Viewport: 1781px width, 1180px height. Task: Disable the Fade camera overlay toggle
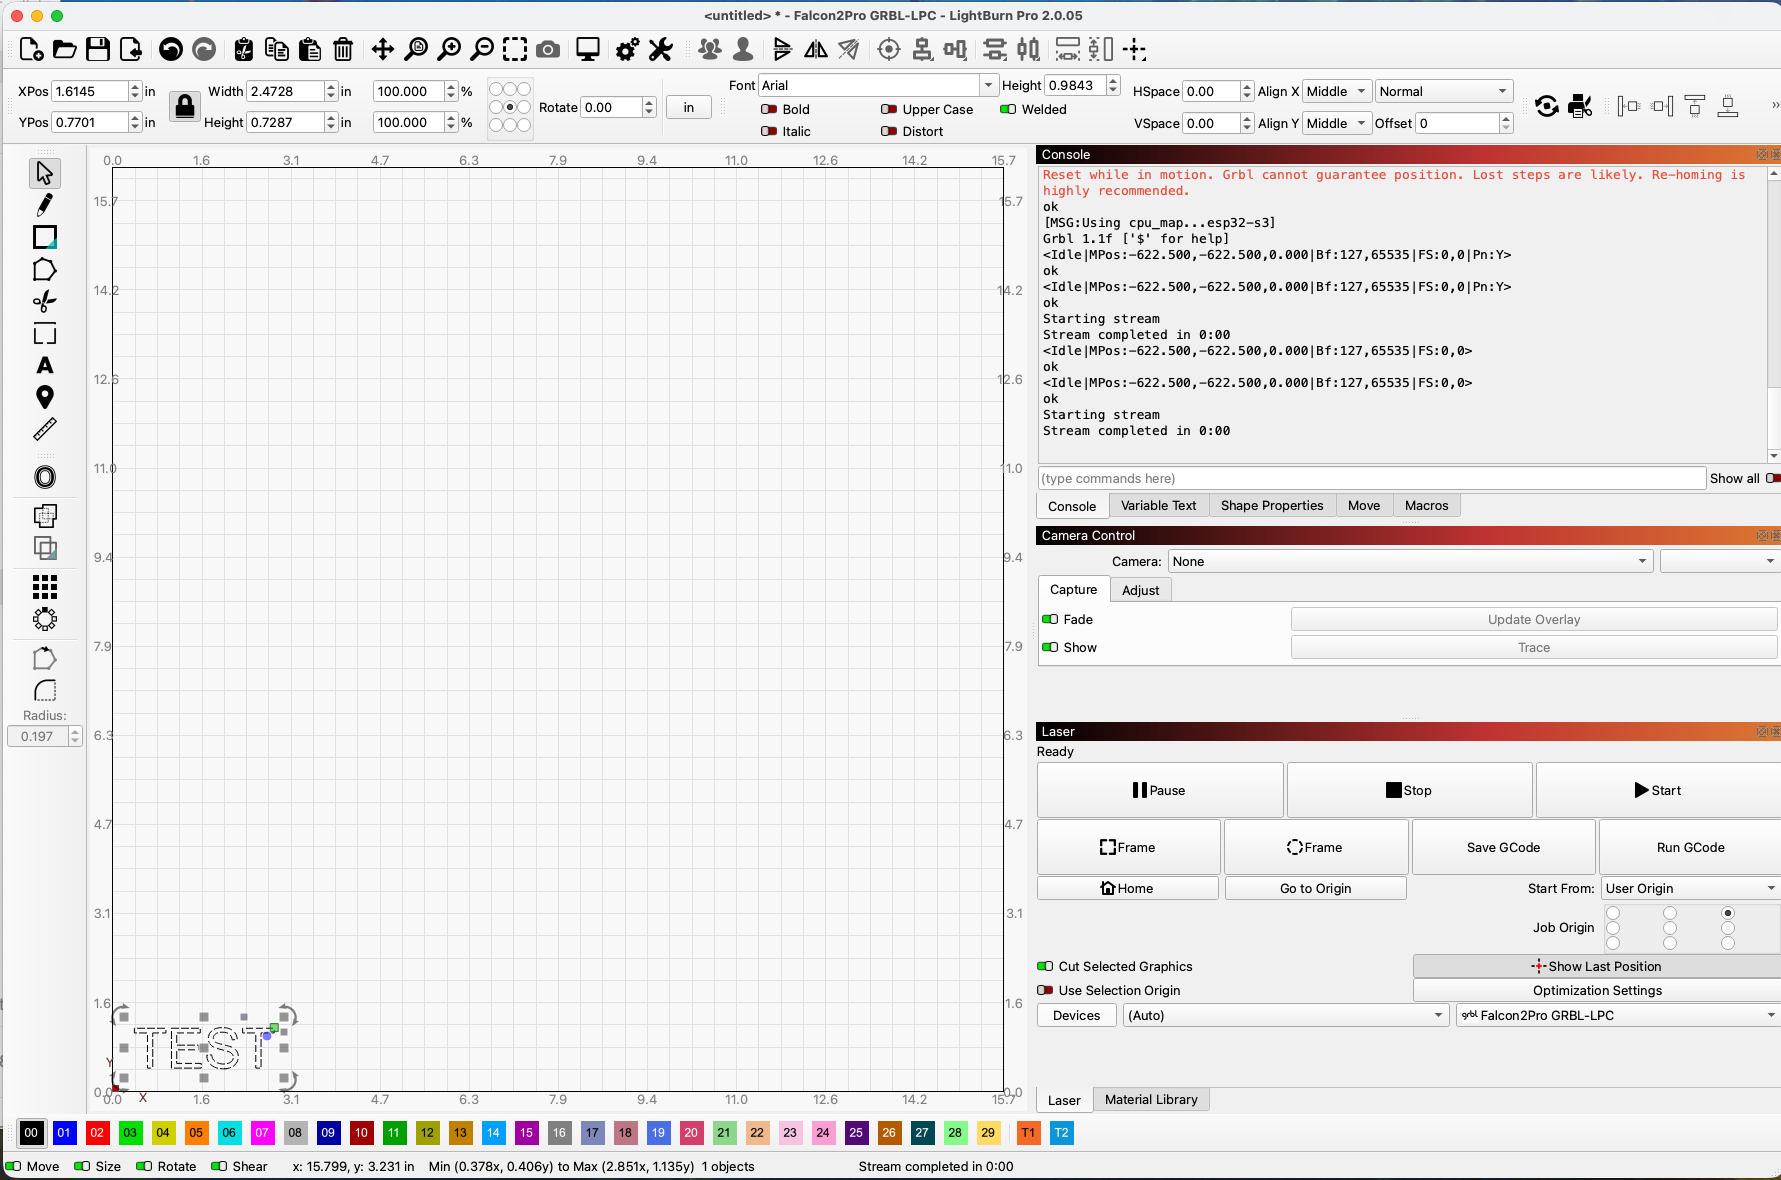tap(1050, 619)
